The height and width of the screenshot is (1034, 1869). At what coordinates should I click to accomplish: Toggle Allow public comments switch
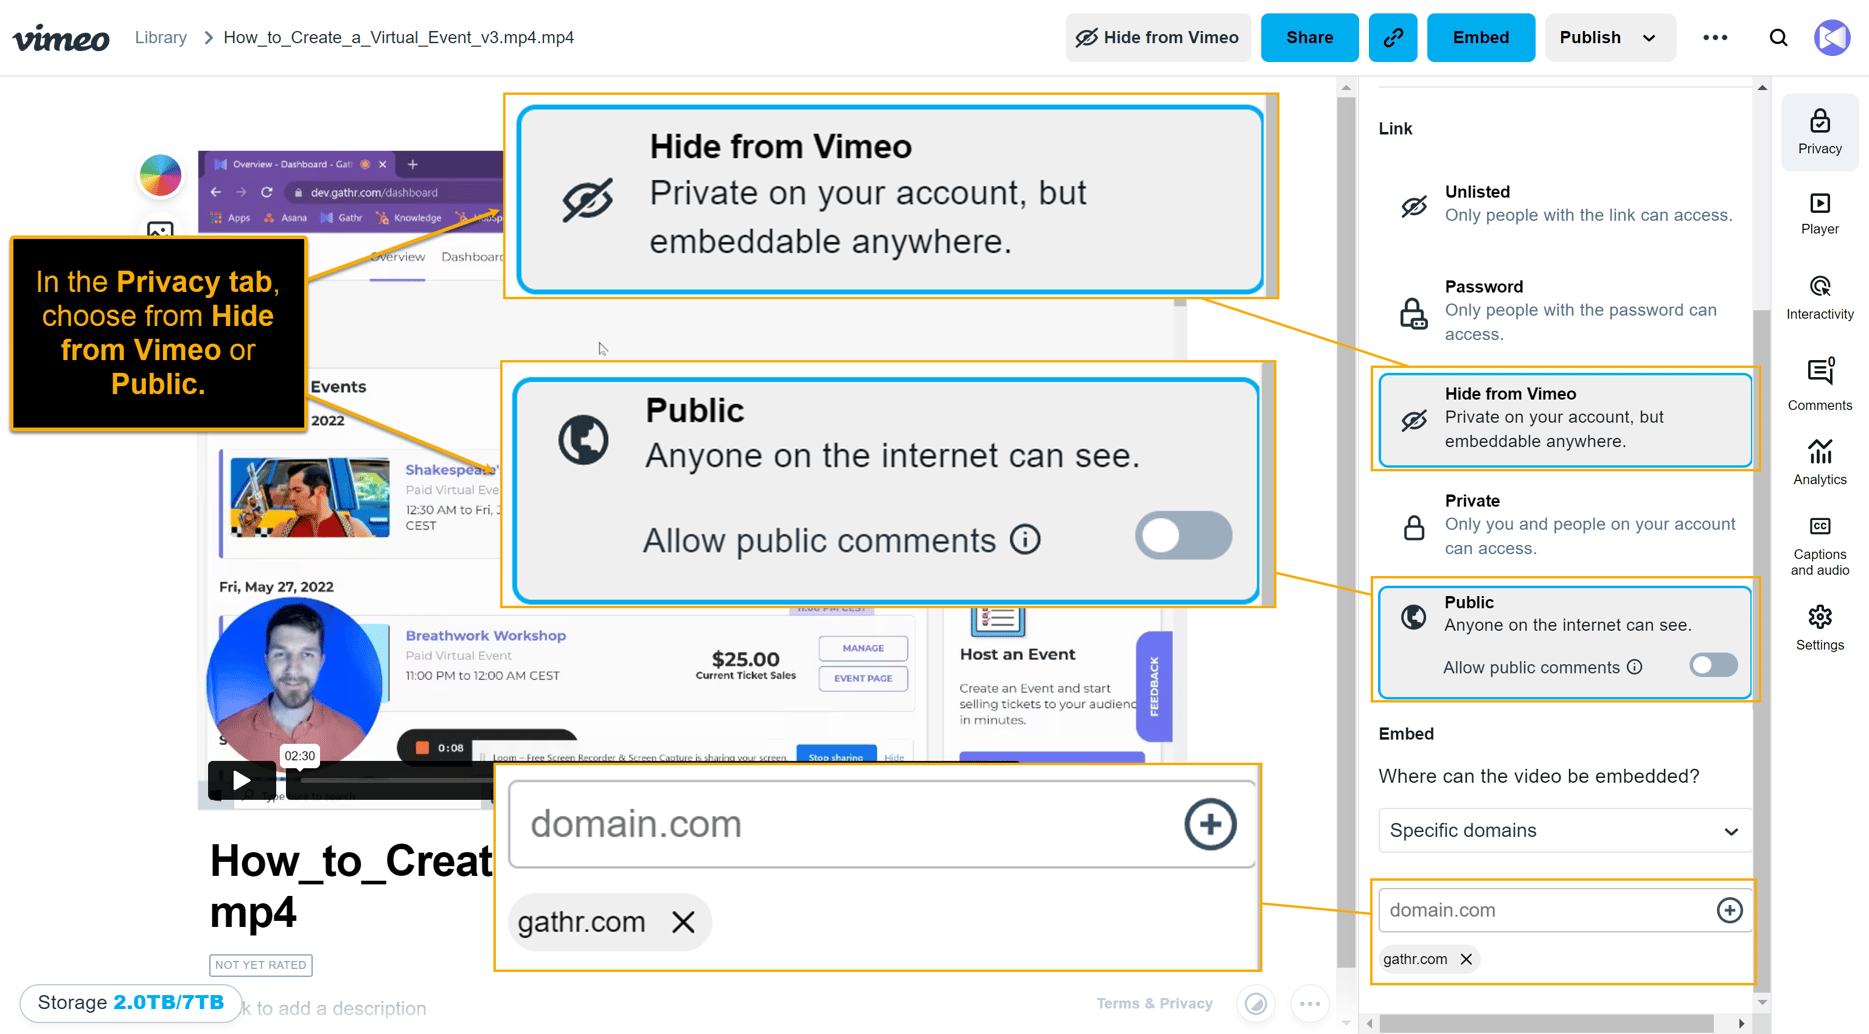point(1712,665)
